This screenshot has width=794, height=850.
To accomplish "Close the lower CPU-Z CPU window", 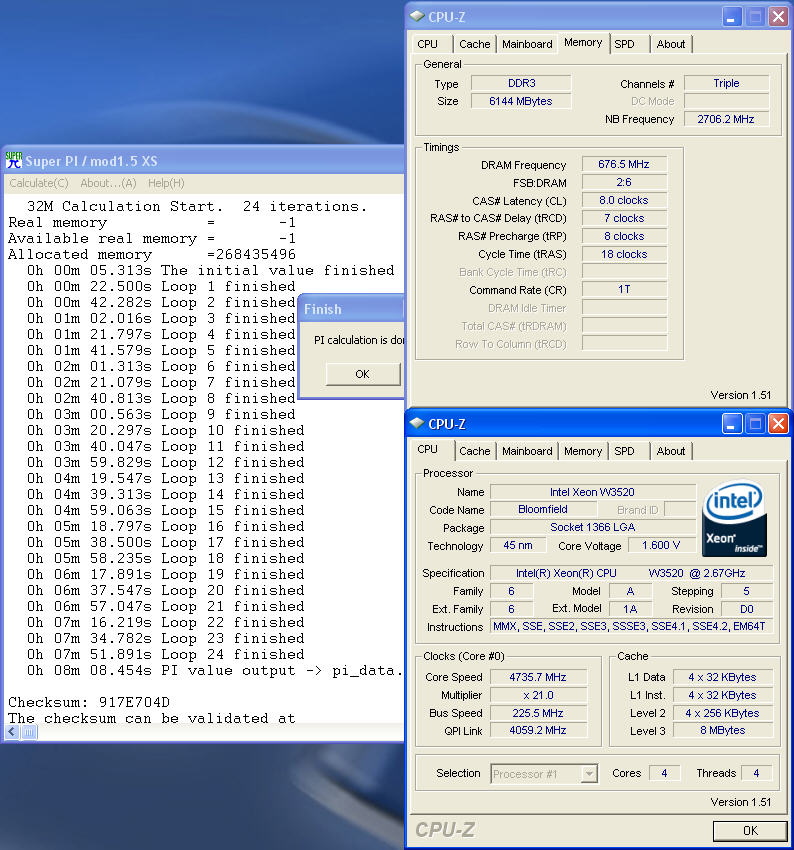I will (x=778, y=424).
